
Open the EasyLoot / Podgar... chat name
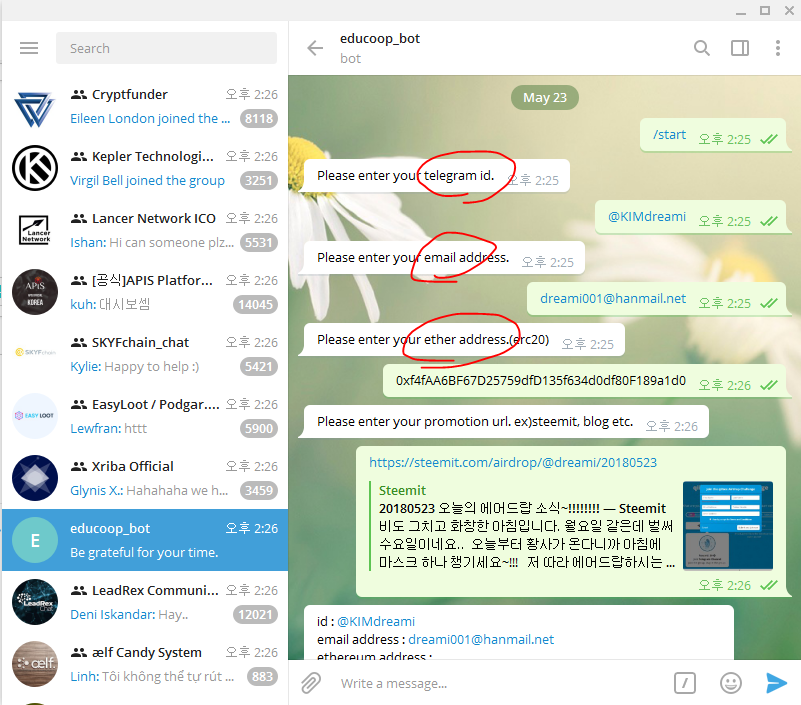tap(156, 404)
